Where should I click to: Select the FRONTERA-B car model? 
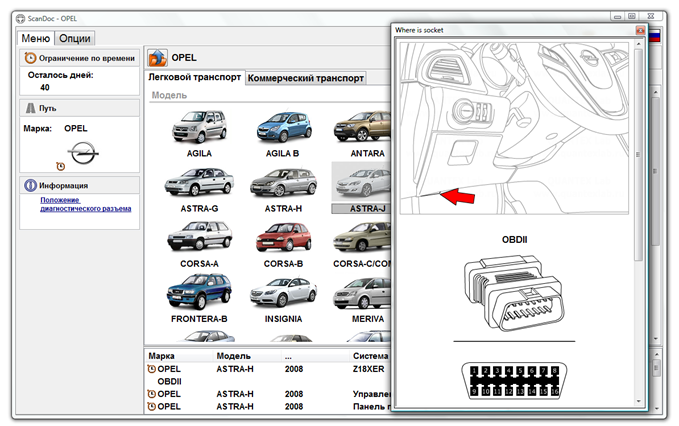point(199,300)
